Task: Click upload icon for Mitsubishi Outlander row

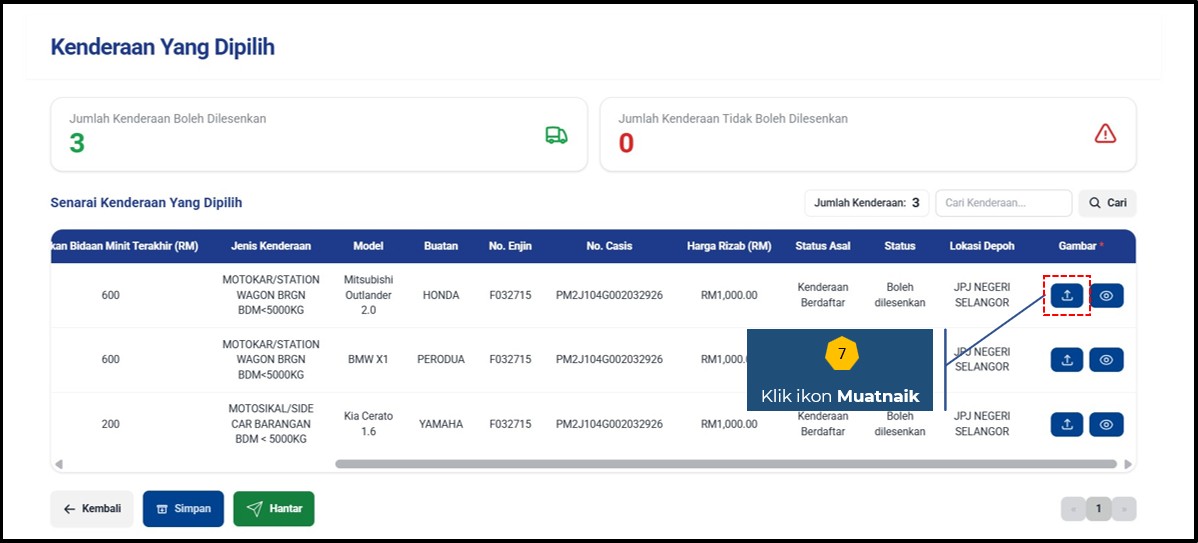Action: coord(1067,296)
